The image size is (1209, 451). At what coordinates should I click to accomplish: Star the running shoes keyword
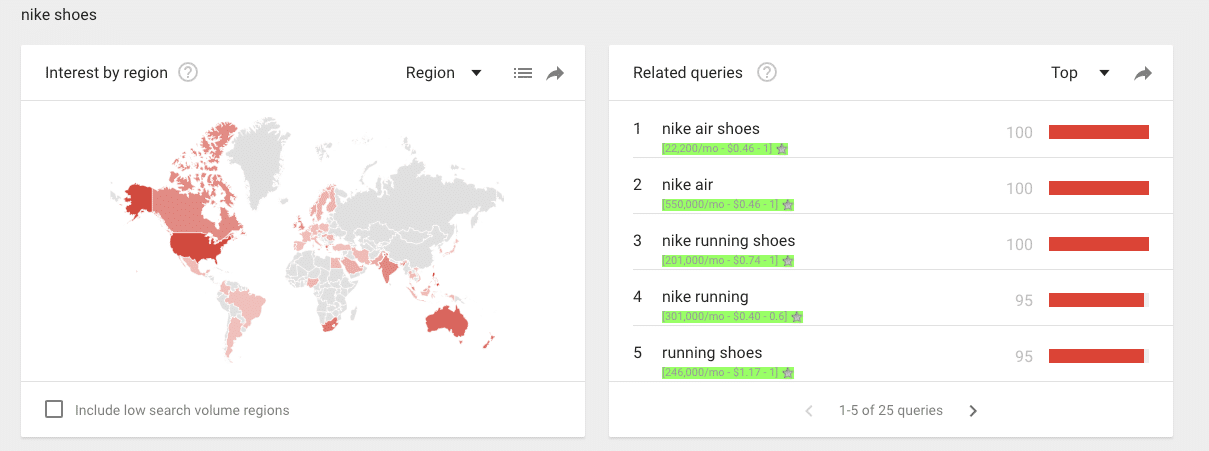click(x=788, y=373)
